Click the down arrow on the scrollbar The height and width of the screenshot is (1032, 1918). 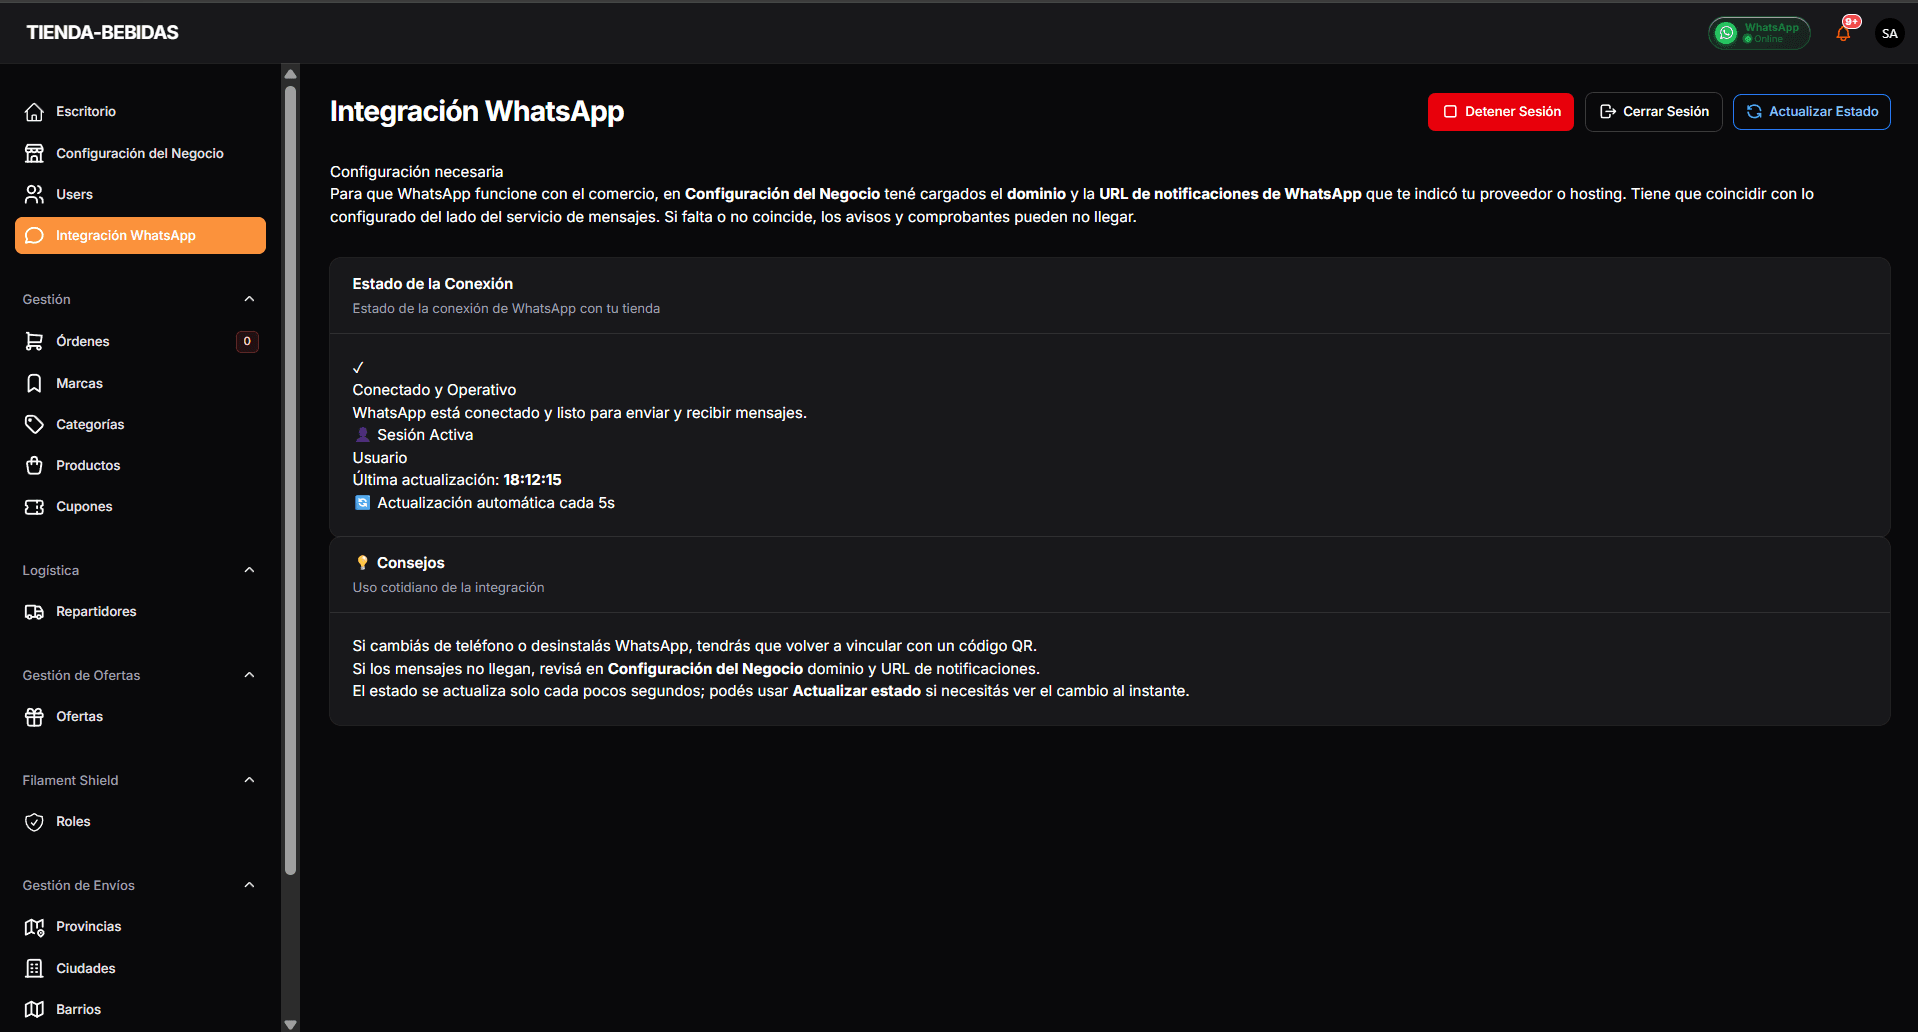pos(290,1024)
